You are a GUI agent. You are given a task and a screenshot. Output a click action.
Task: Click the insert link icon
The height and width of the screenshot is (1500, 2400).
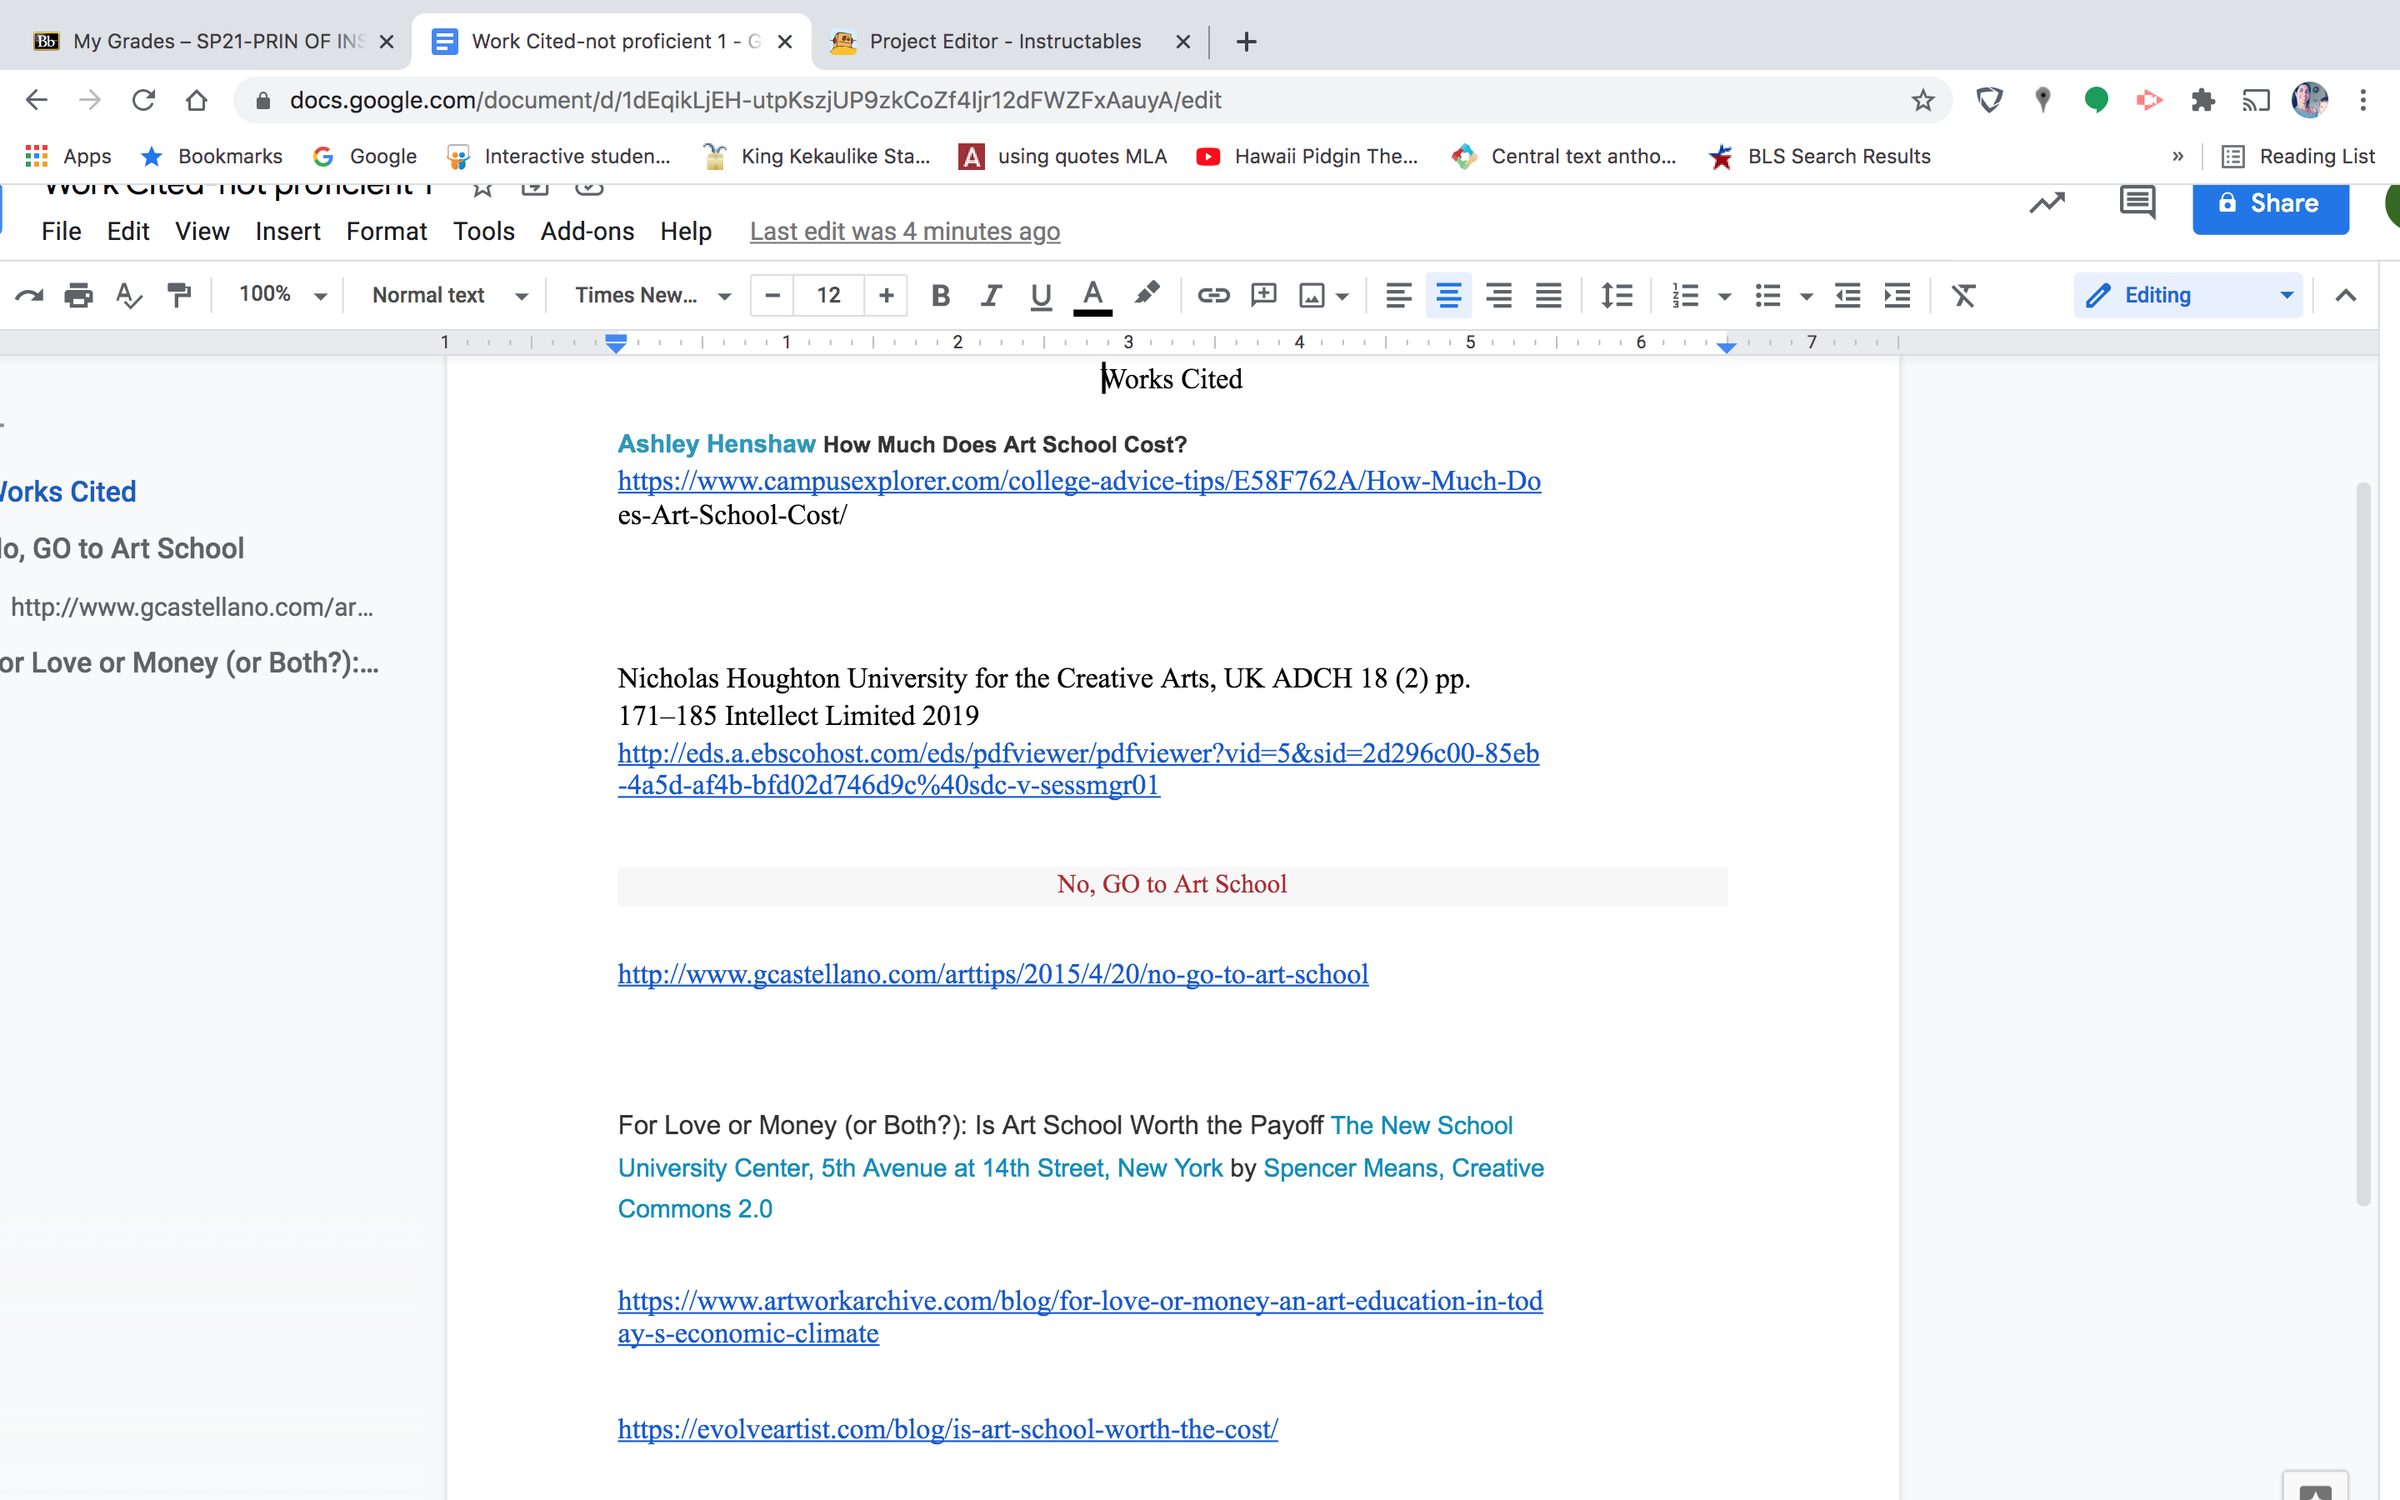pyautogui.click(x=1214, y=295)
